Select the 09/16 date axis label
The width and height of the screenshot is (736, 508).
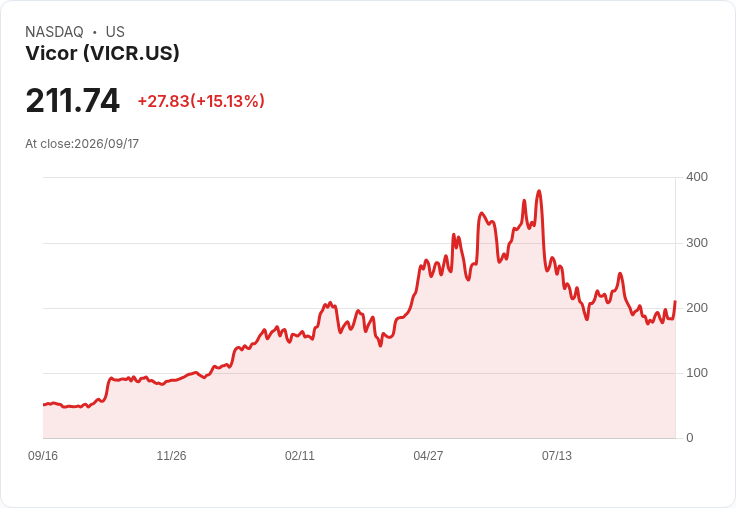[x=43, y=455]
